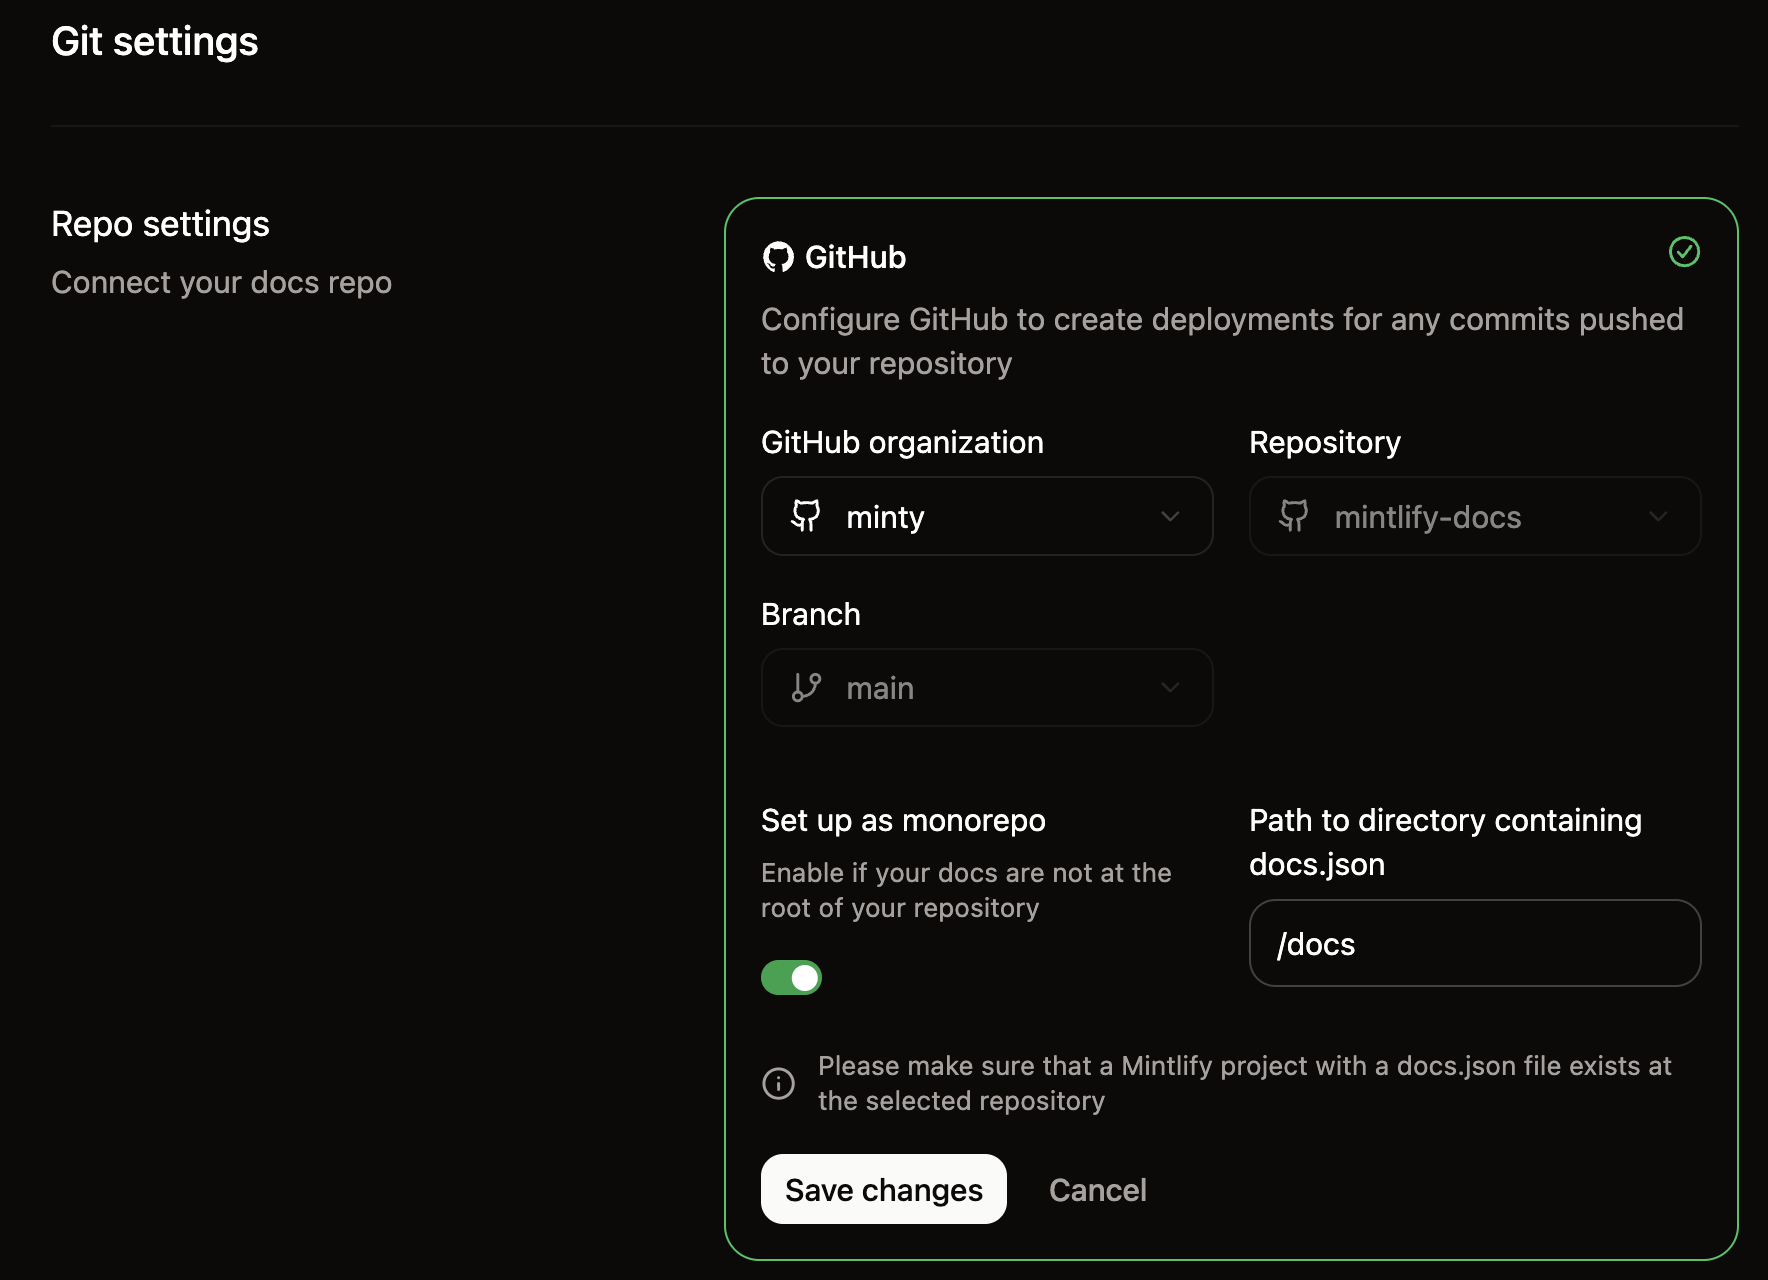Open the Repository dropdown showing mintlify-docs
The height and width of the screenshot is (1280, 1768).
[1474, 516]
